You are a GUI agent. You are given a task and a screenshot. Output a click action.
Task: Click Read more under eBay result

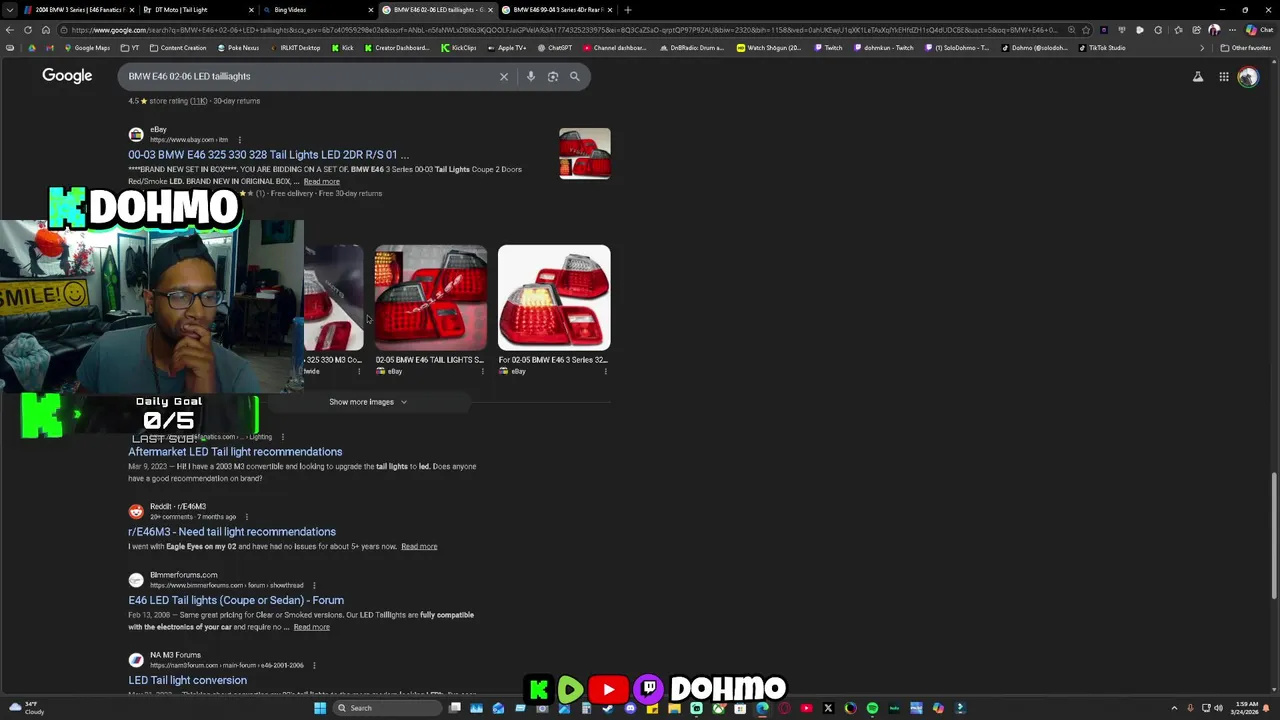coord(321,182)
